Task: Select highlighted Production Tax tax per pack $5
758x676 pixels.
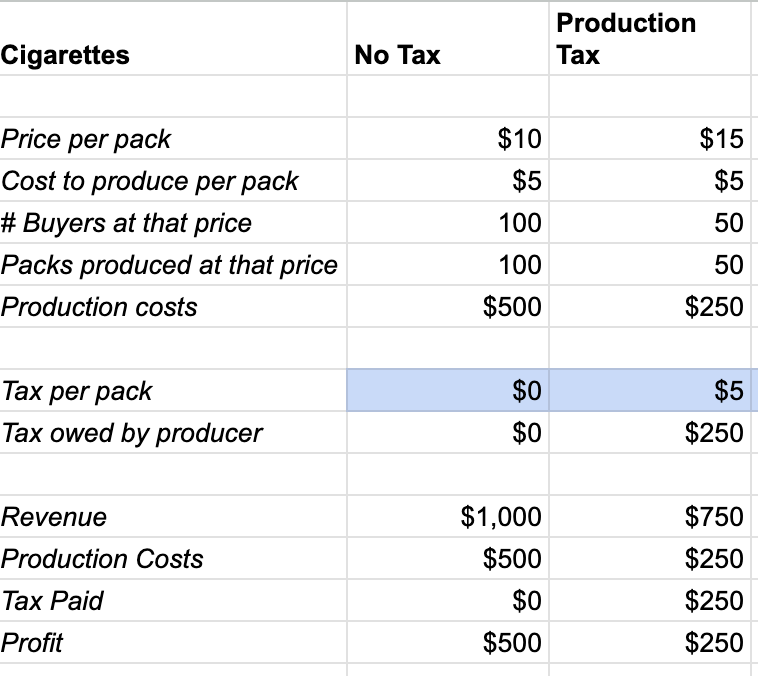Action: click(x=650, y=390)
